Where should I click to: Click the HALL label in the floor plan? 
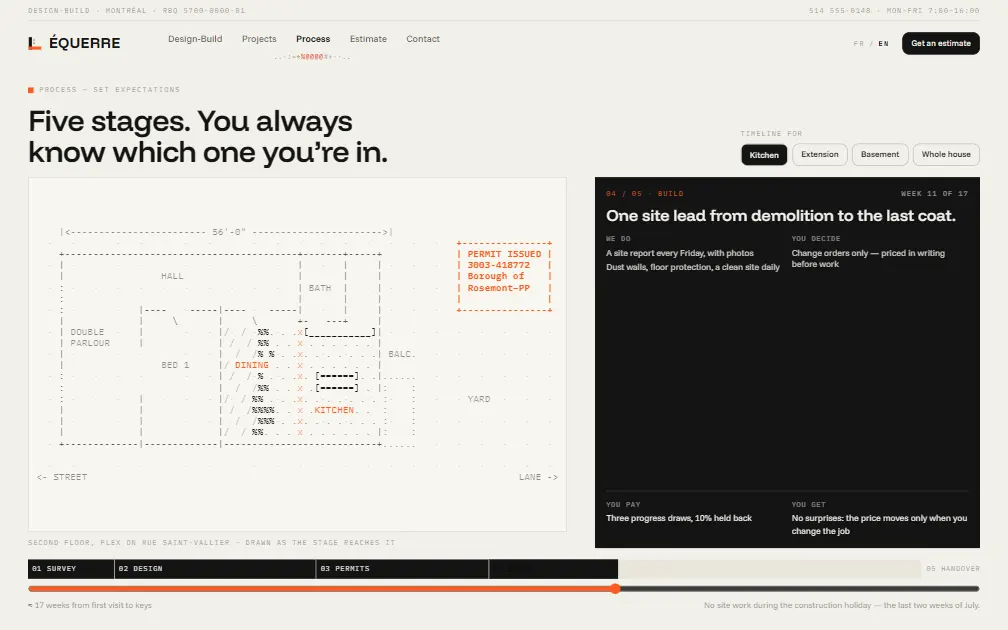coord(172,276)
